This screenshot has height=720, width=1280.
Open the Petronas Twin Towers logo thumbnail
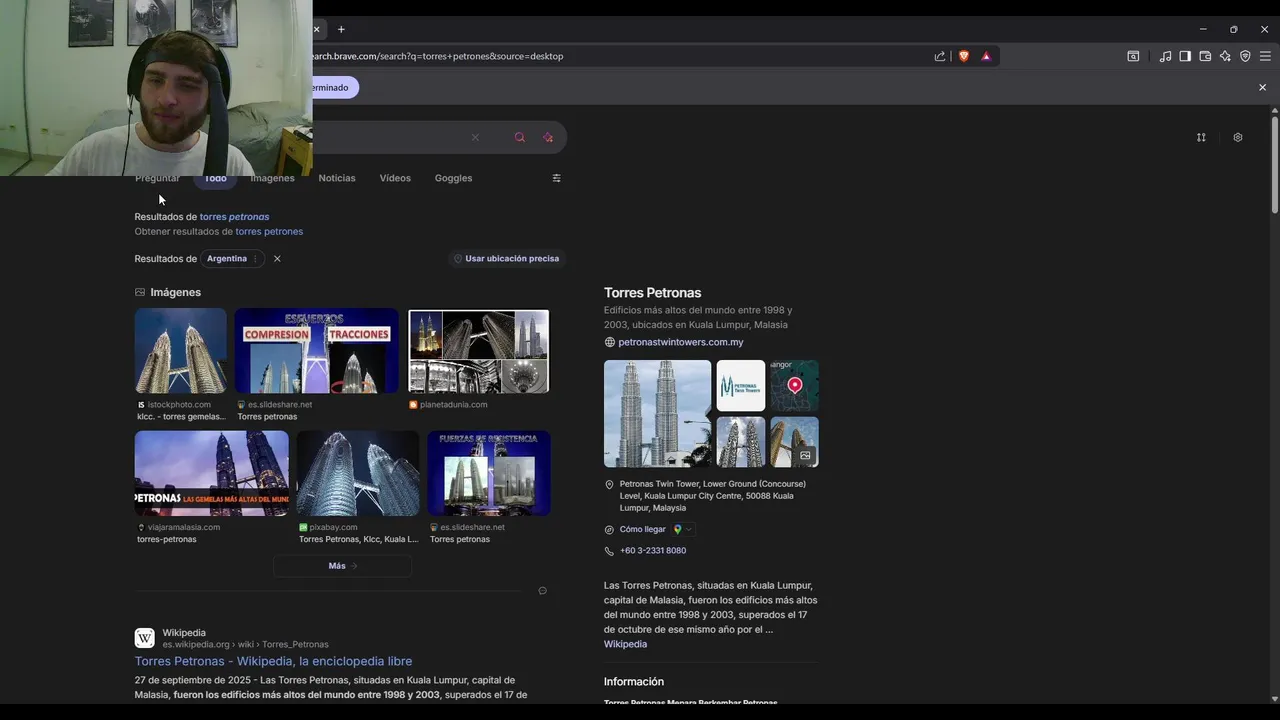pyautogui.click(x=741, y=386)
